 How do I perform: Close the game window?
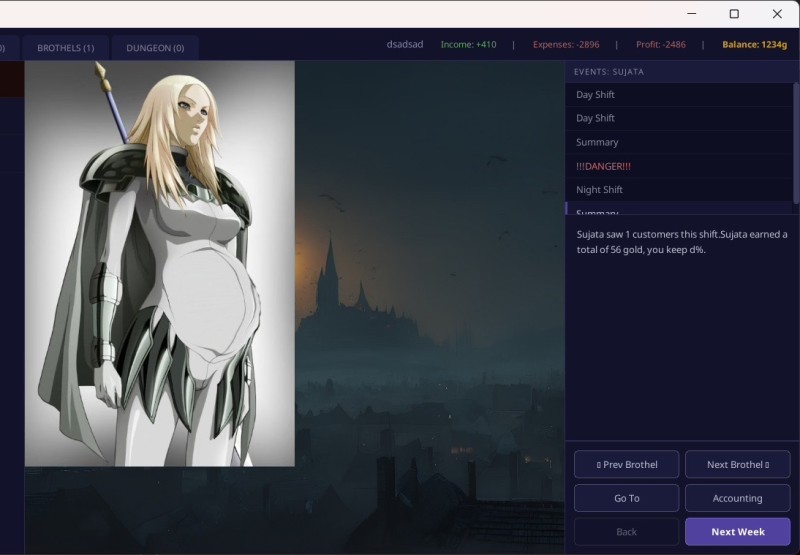pyautogui.click(x=777, y=14)
